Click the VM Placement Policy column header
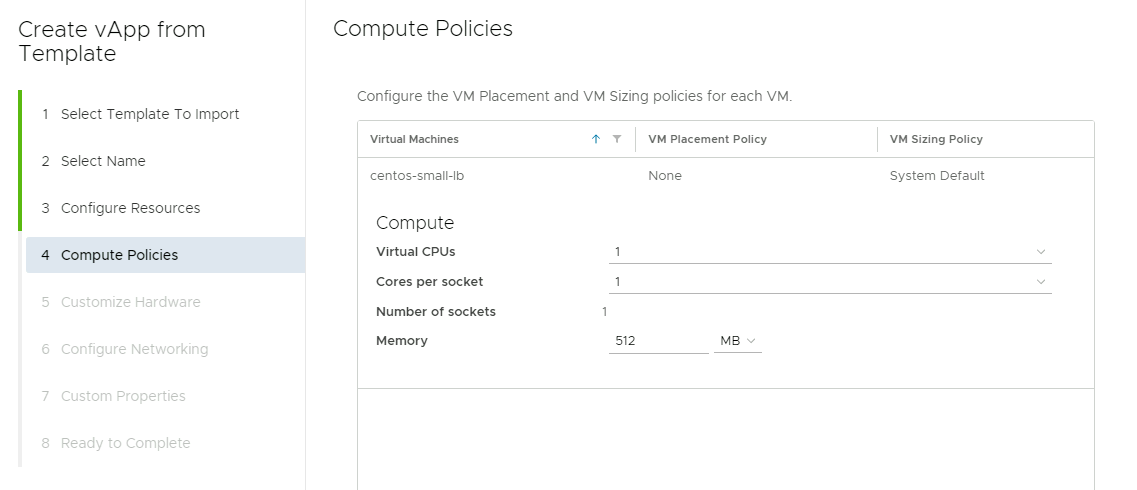The width and height of the screenshot is (1137, 490). pyautogui.click(x=708, y=139)
